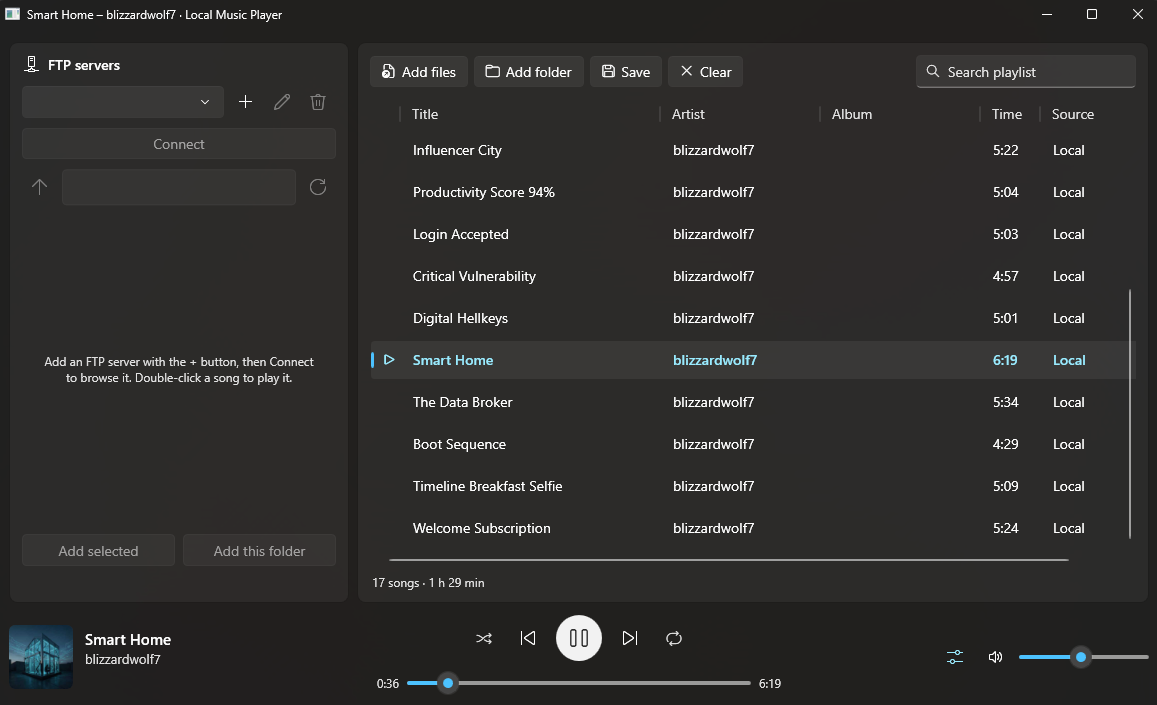Click the 17 songs status text

[x=428, y=582]
